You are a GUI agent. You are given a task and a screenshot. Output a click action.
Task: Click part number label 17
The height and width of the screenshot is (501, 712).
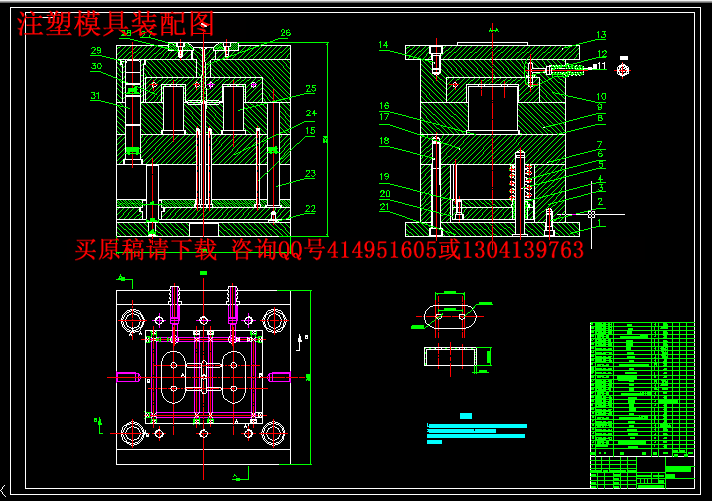(384, 117)
